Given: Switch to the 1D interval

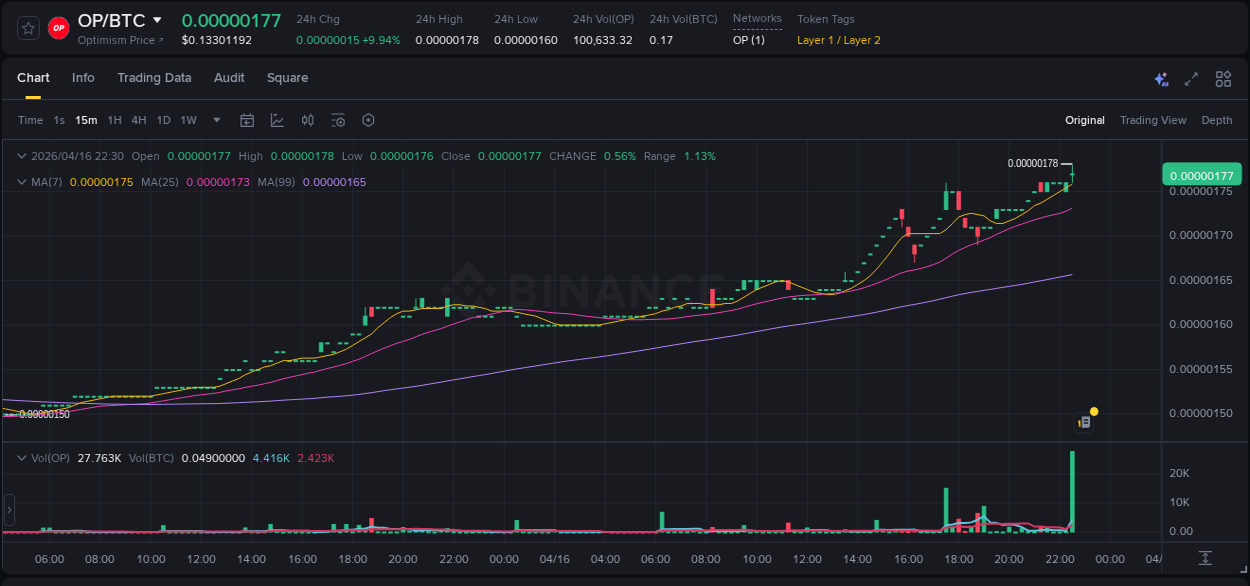Looking at the screenshot, I should click(x=163, y=120).
